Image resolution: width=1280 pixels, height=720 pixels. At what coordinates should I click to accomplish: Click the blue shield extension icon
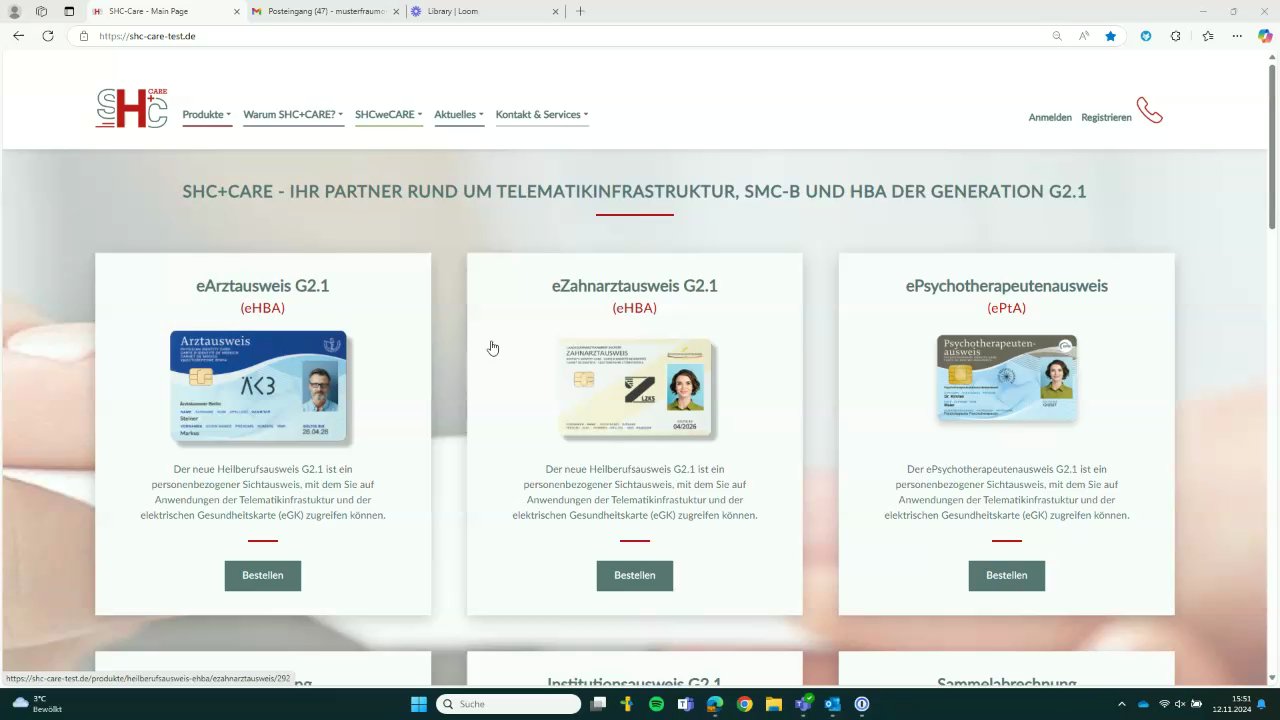coord(1146,36)
